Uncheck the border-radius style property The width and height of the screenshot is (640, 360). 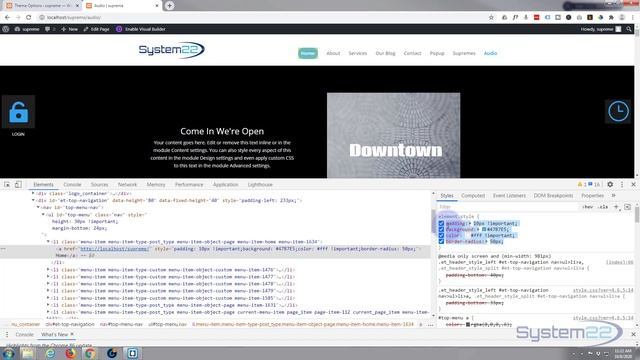(441, 242)
